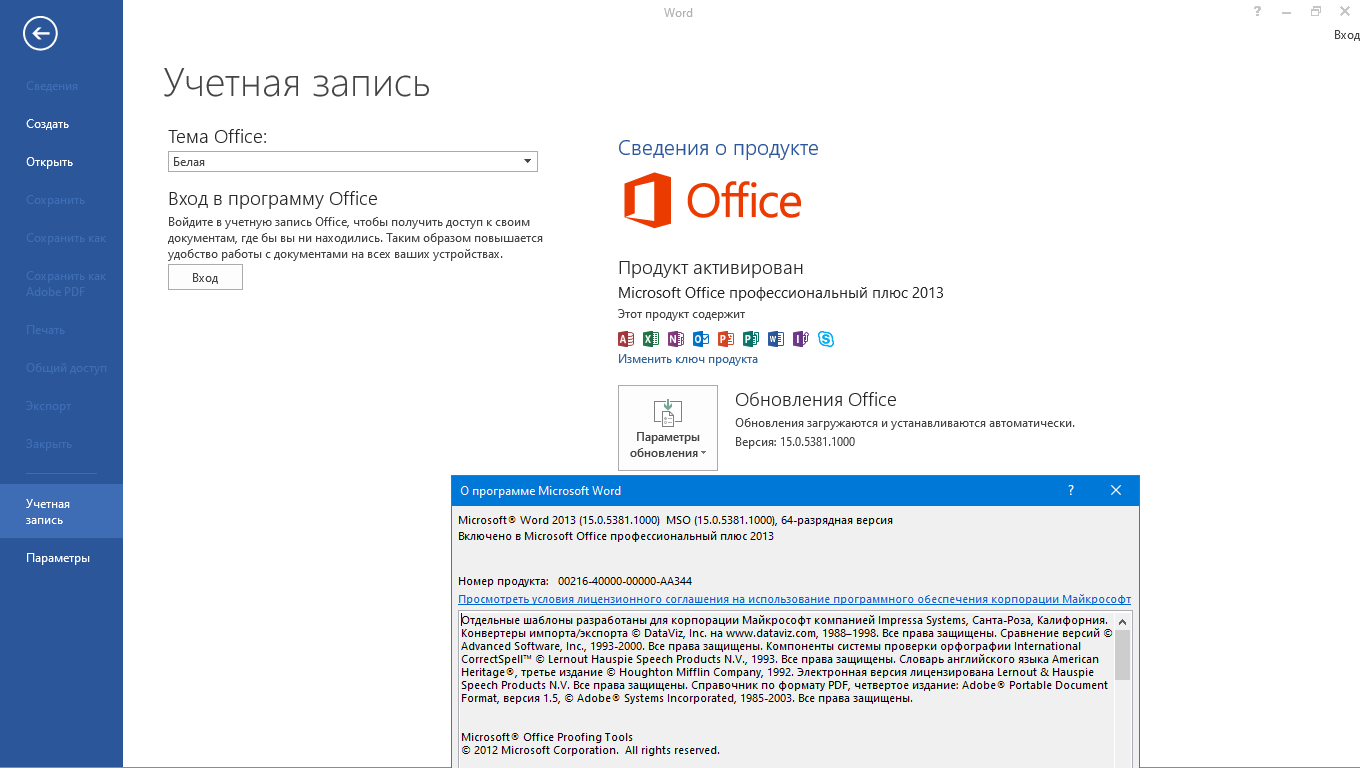This screenshot has height=768, width=1360.
Task: Open Параметры обновления dropdown button
Action: pos(668,428)
